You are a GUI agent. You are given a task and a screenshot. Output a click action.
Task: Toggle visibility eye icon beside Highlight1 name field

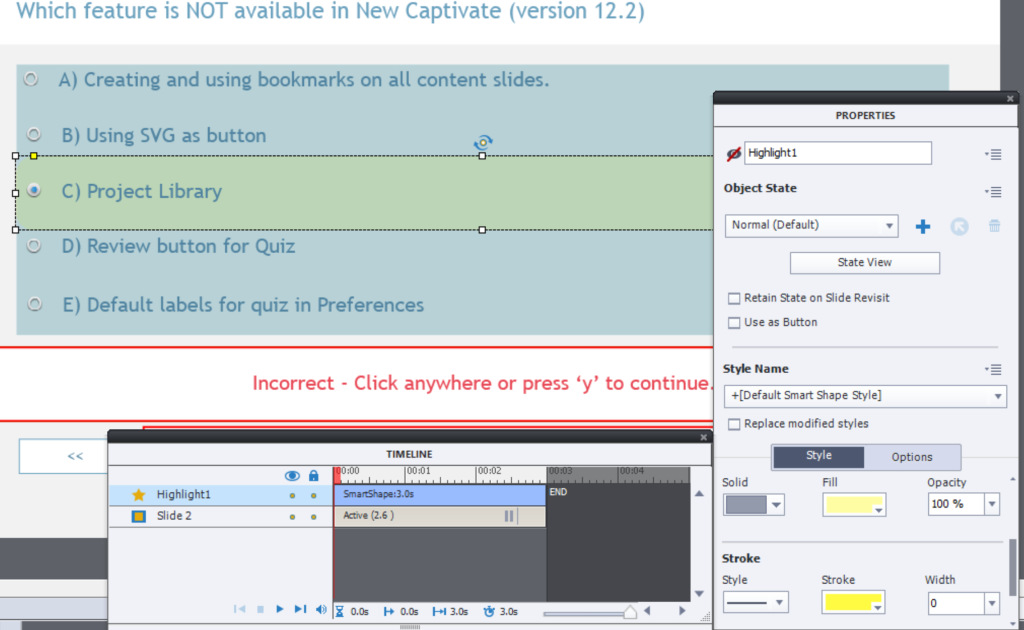734,154
